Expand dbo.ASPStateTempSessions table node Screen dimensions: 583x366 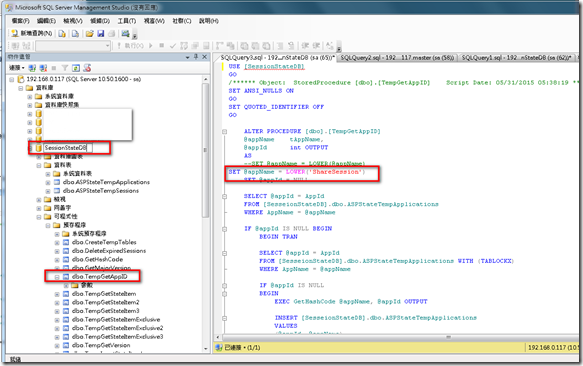click(48, 191)
